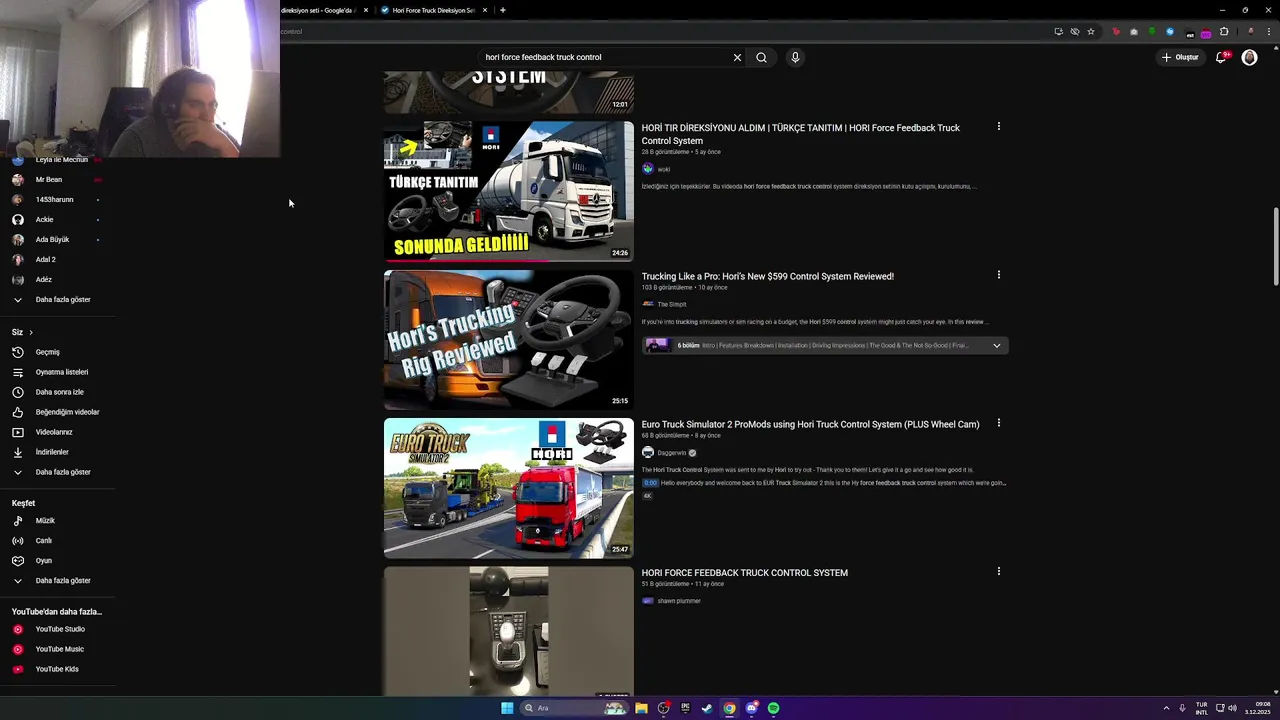This screenshot has height=720, width=1280.
Task: Switch to the direksiyon seti Google tab
Action: tap(320, 10)
